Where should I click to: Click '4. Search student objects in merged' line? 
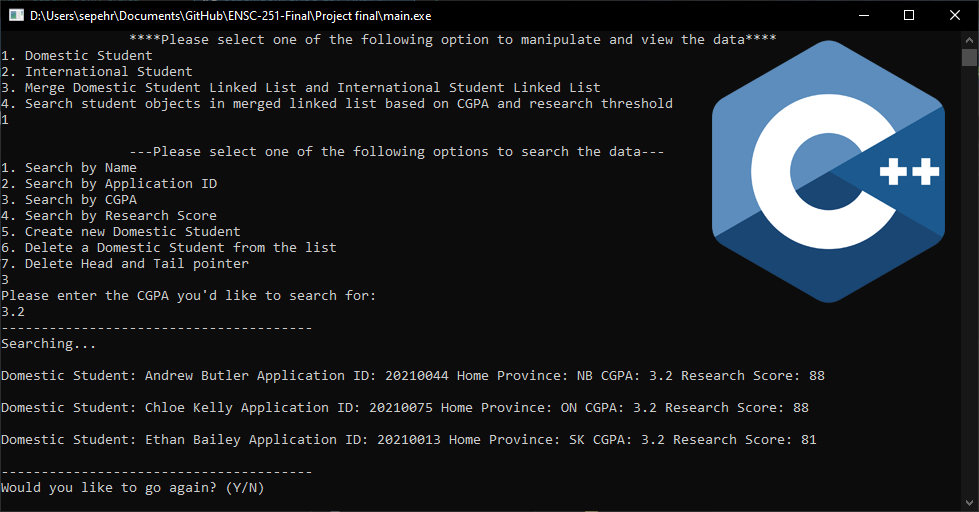pos(337,104)
